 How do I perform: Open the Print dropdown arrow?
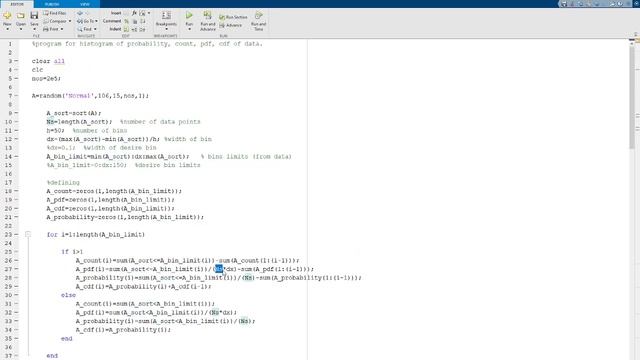[62, 29]
